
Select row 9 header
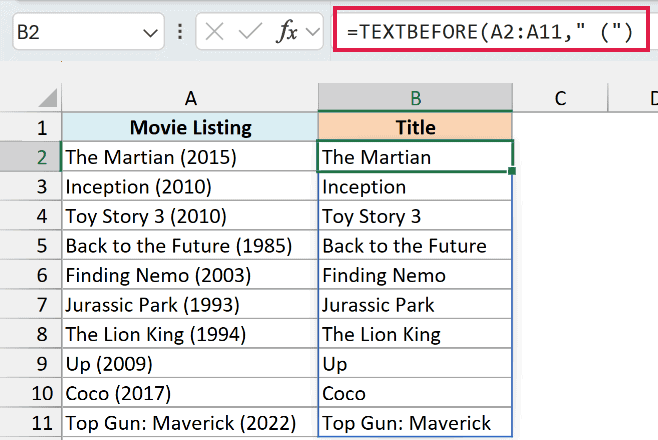click(x=31, y=364)
